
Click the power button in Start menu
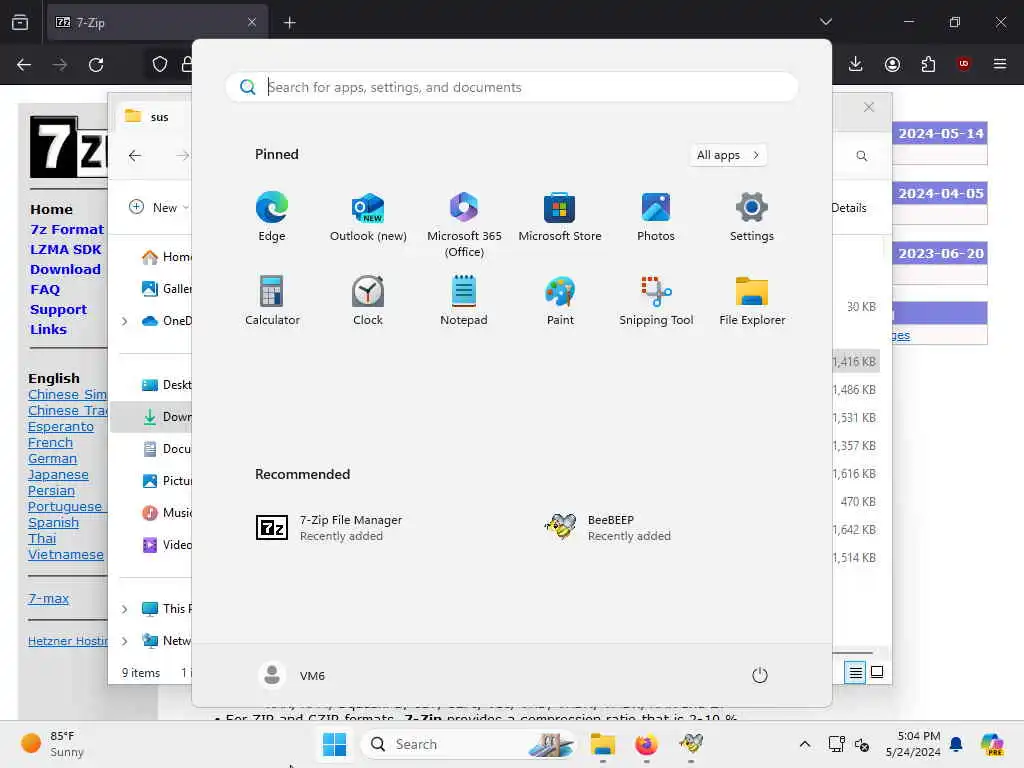[760, 675]
